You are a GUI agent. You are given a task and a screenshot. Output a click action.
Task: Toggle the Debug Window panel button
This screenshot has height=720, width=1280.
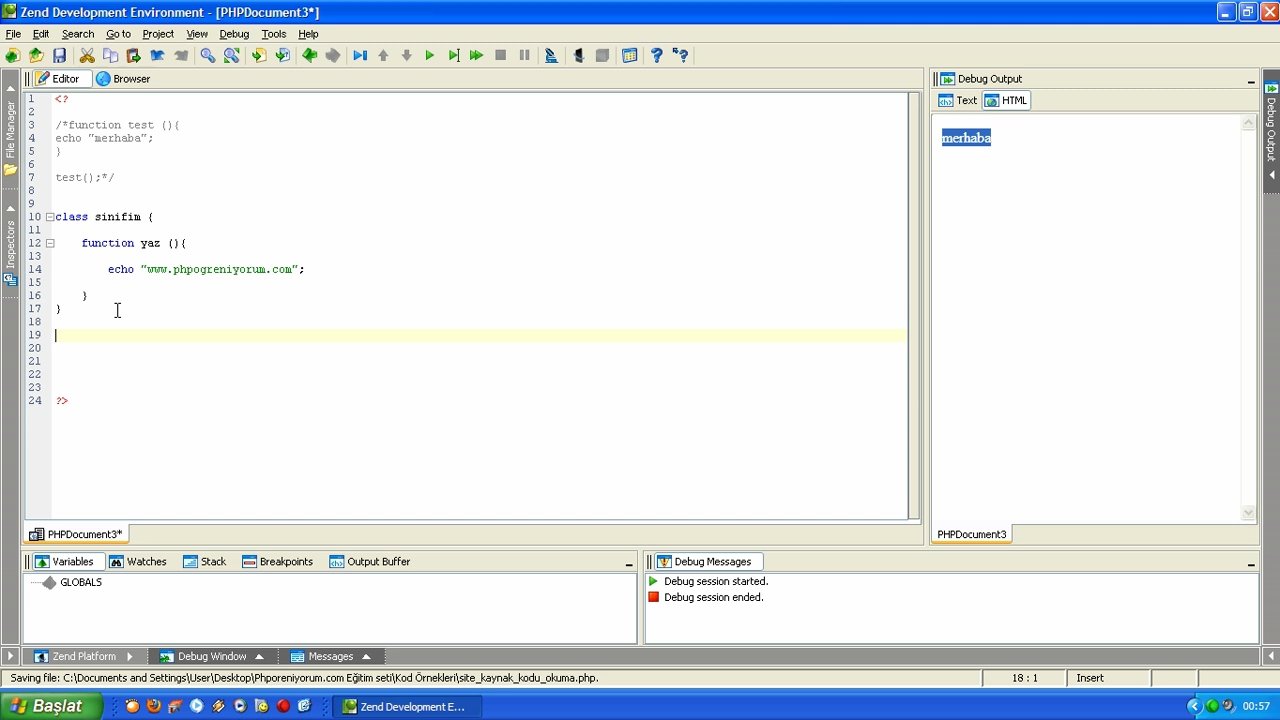tap(211, 657)
